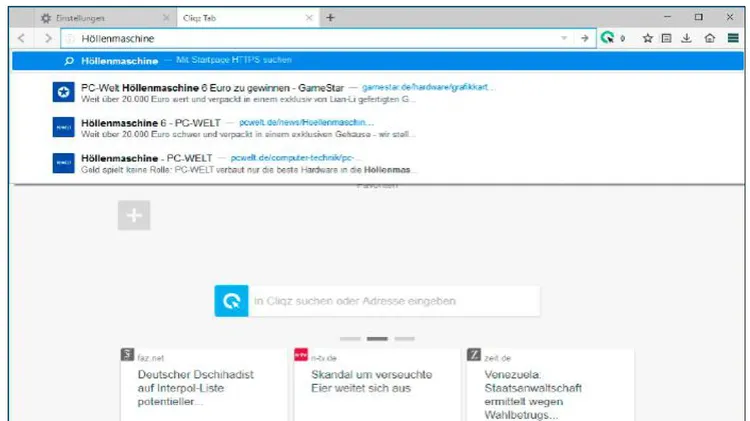Open the URL bar history dropdown arrow
Viewport: 750px width, 421px height.
(564, 38)
